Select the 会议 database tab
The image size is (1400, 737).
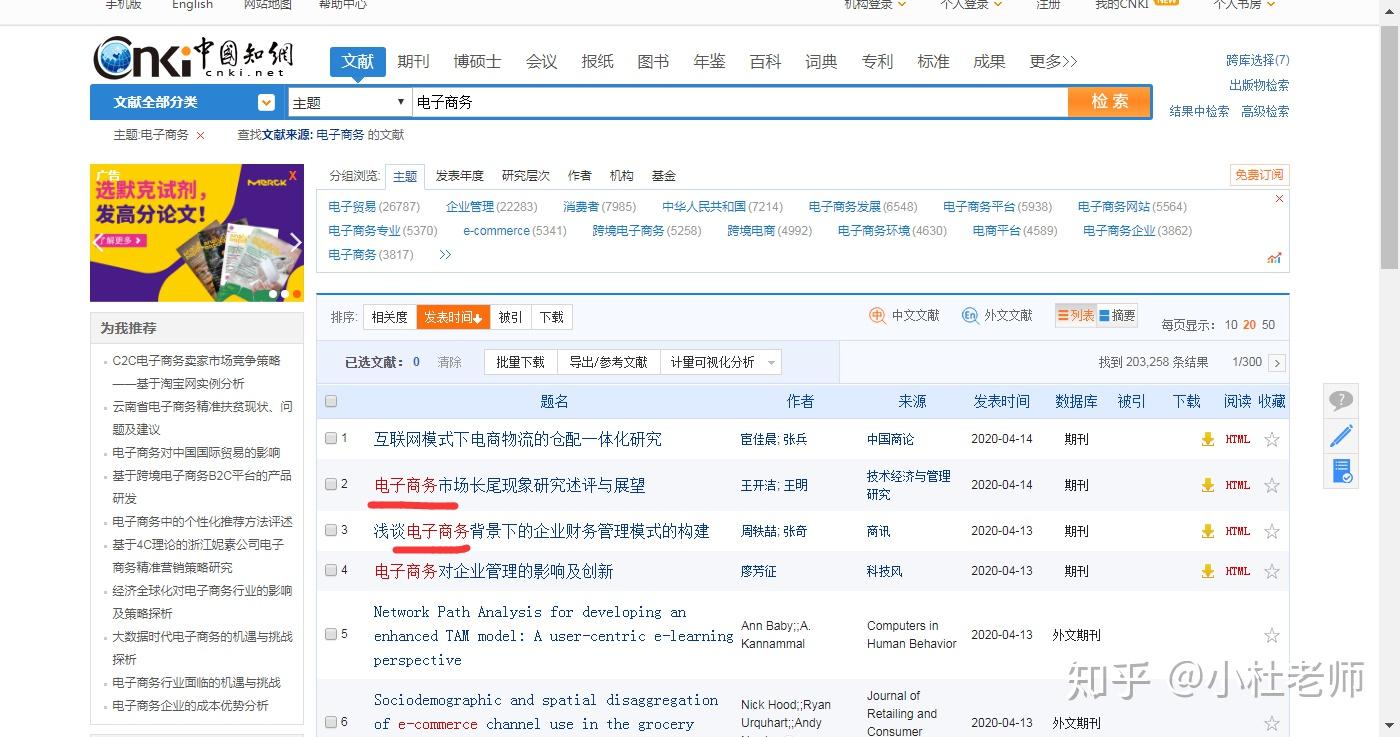[542, 62]
